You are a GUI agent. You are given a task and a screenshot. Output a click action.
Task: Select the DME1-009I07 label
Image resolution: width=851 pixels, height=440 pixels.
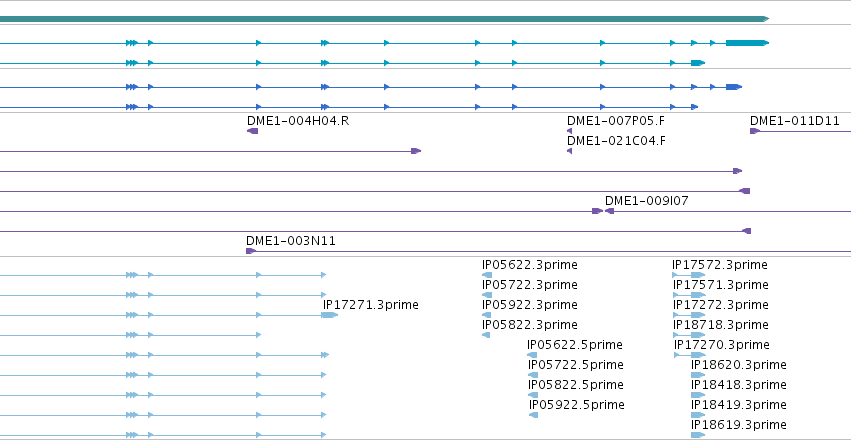[x=646, y=201]
